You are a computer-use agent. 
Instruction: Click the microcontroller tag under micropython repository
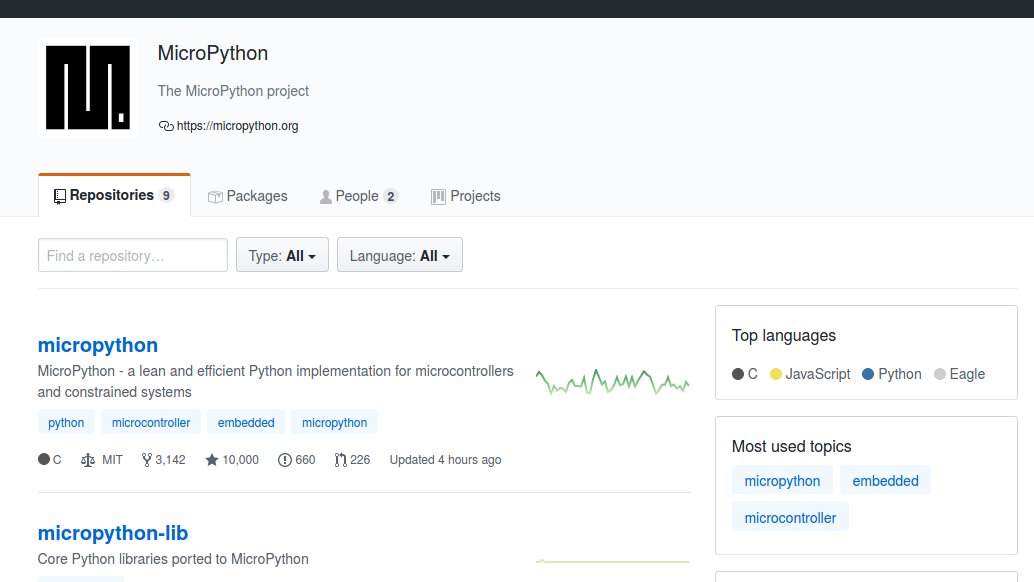point(151,422)
